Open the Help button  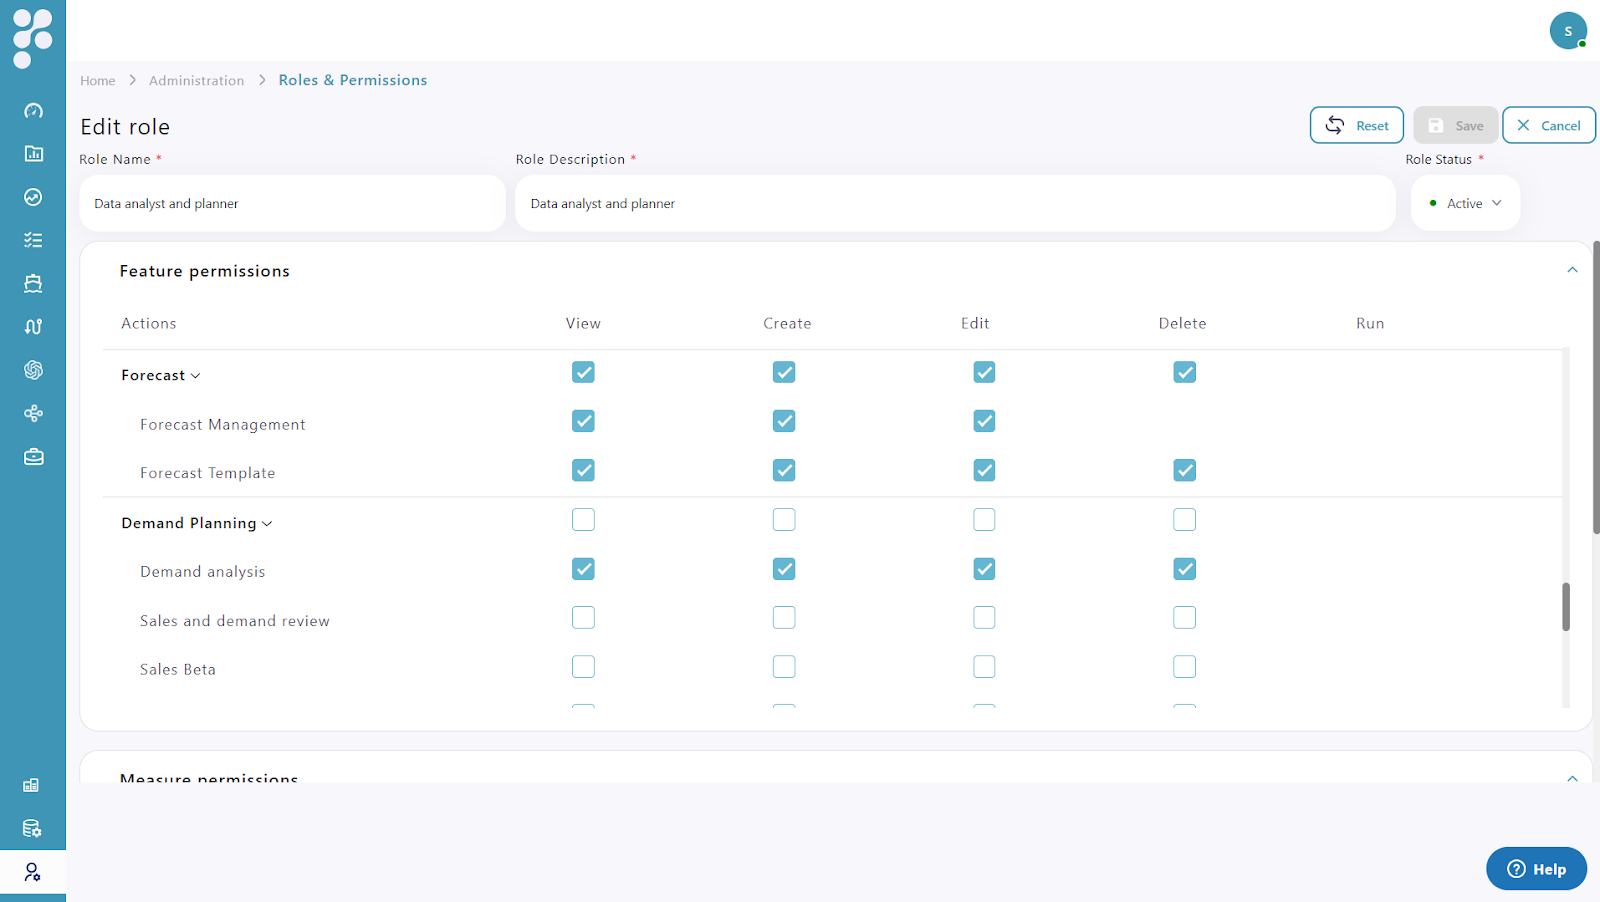coord(1536,869)
